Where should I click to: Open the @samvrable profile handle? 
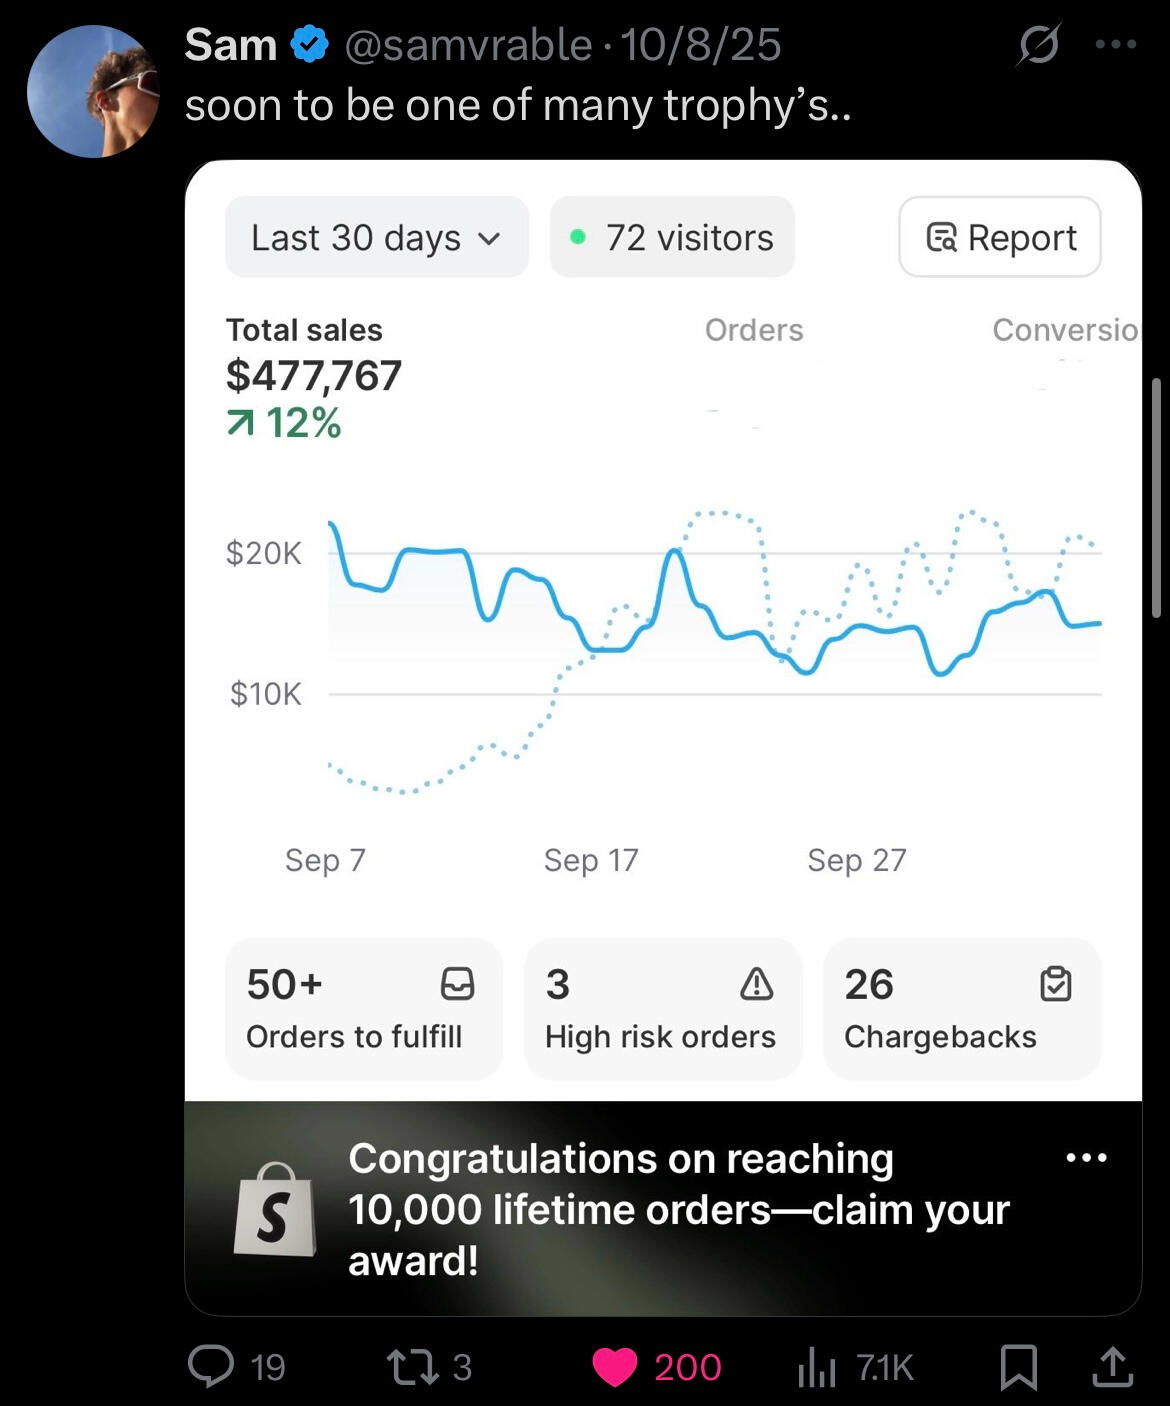[x=468, y=45]
